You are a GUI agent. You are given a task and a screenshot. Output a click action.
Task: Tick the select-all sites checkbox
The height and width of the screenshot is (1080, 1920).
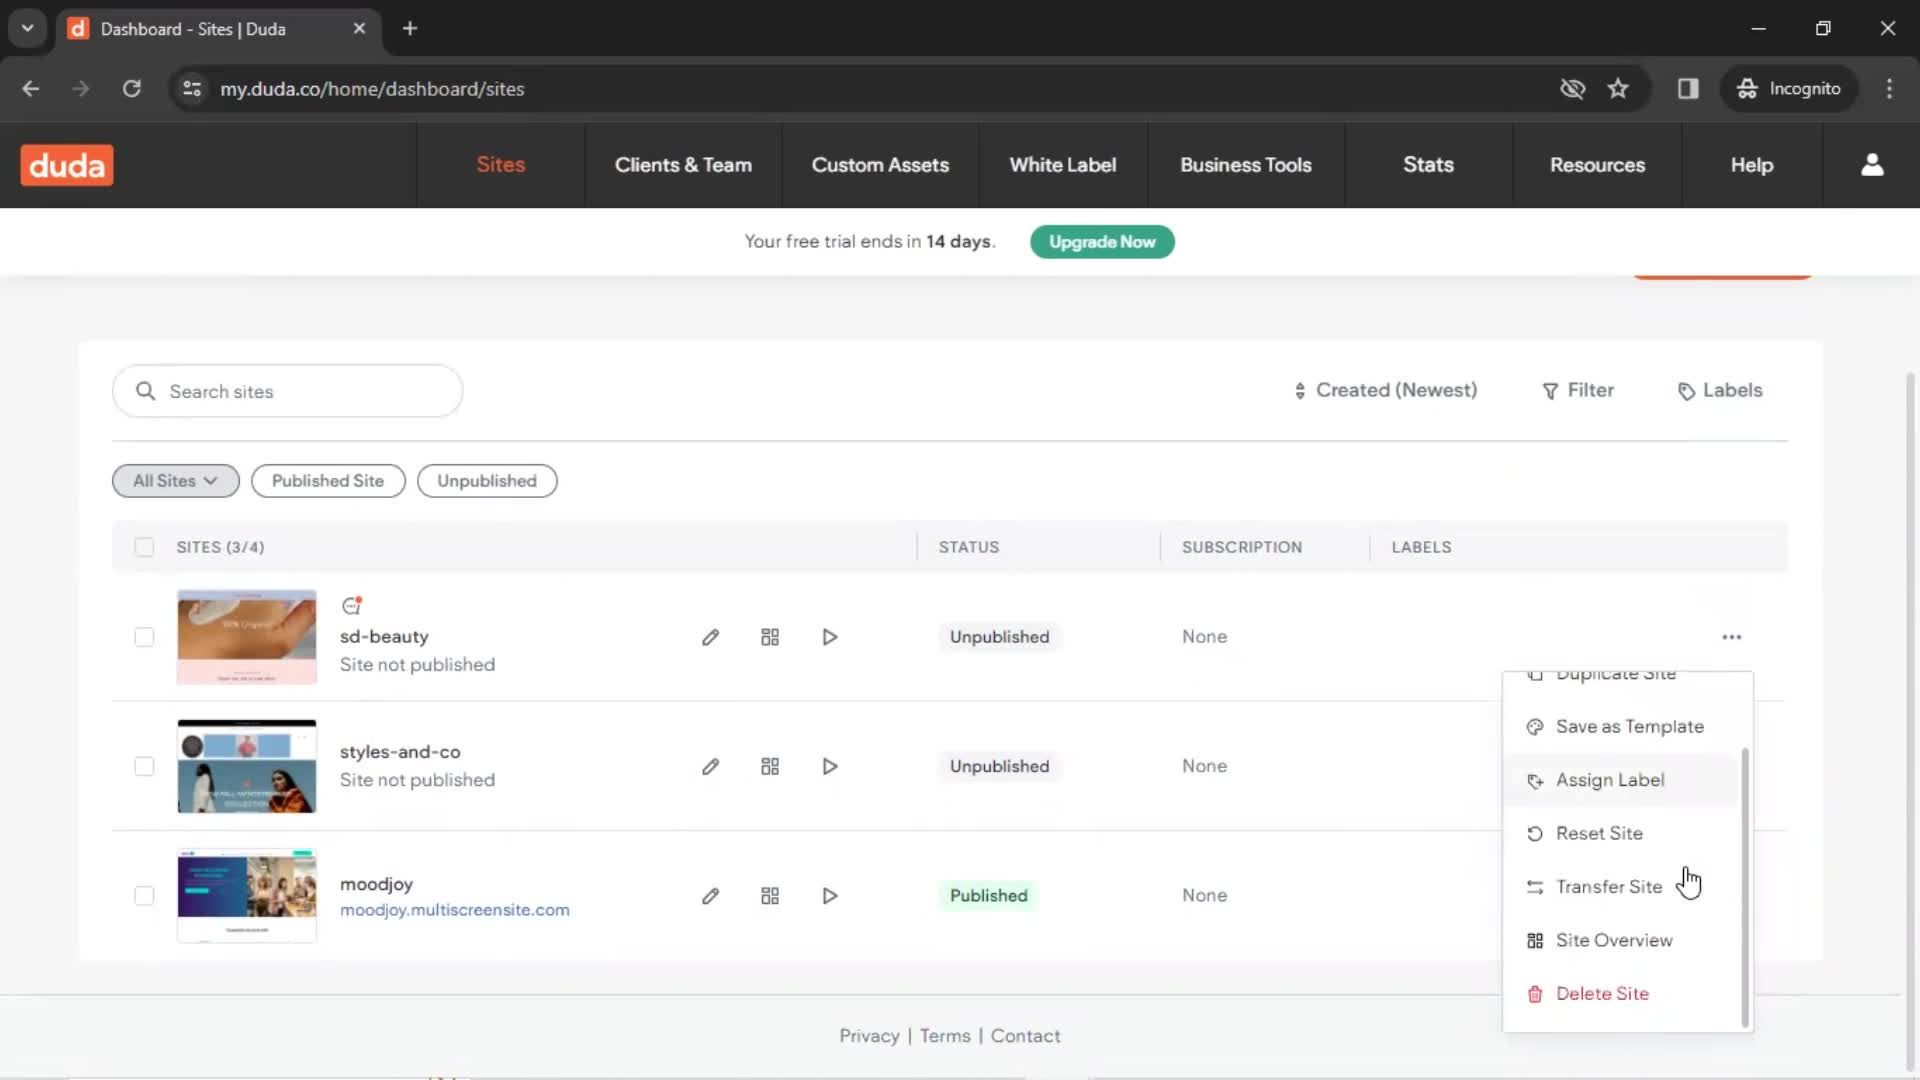pos(144,547)
